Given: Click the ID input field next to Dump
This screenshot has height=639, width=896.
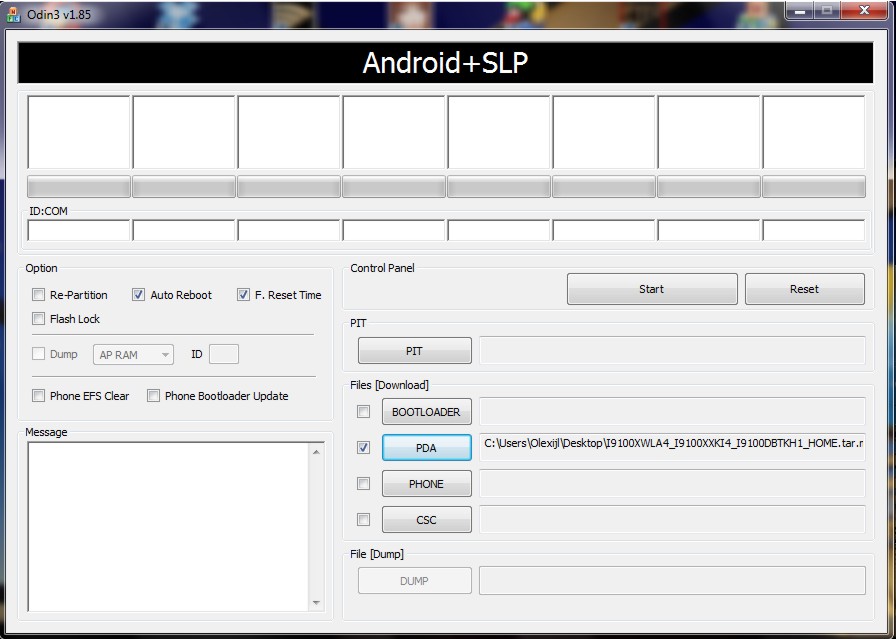Looking at the screenshot, I should click(224, 354).
